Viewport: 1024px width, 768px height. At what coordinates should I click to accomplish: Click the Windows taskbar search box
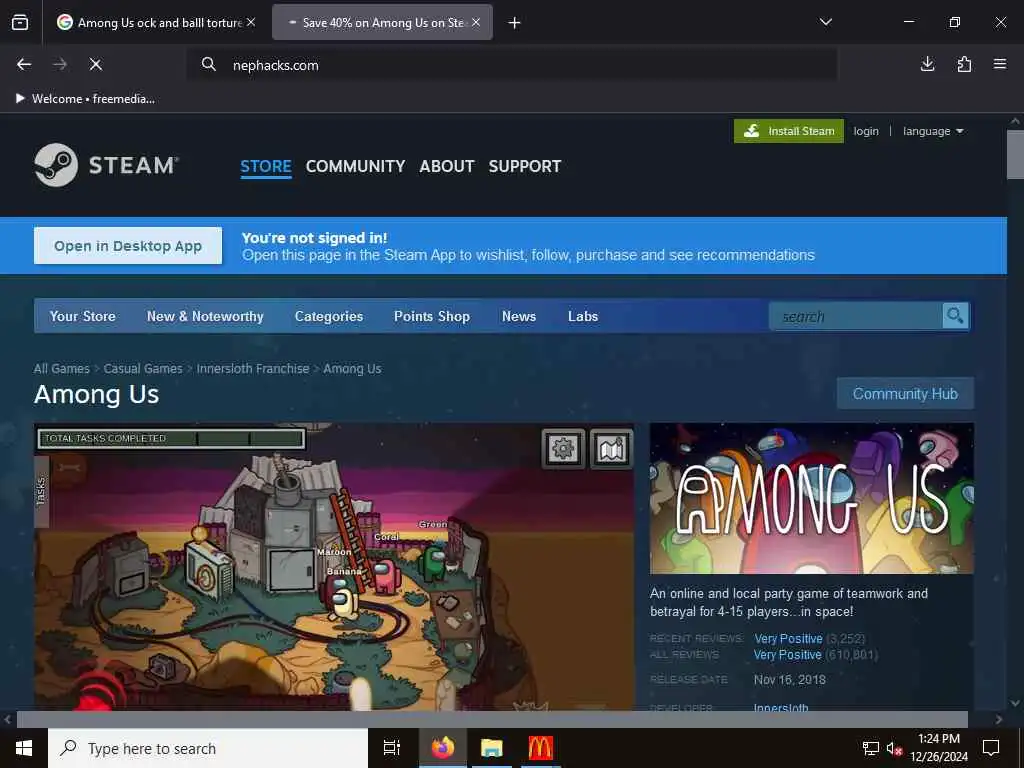(x=208, y=748)
